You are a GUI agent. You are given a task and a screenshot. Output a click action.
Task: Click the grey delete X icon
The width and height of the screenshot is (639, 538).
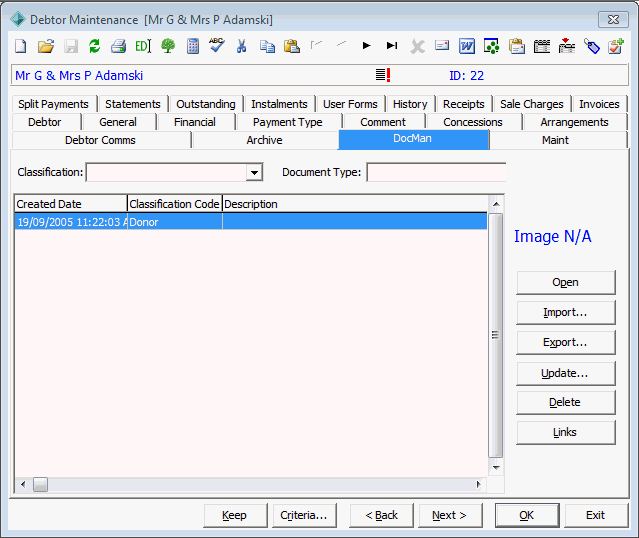point(417,46)
